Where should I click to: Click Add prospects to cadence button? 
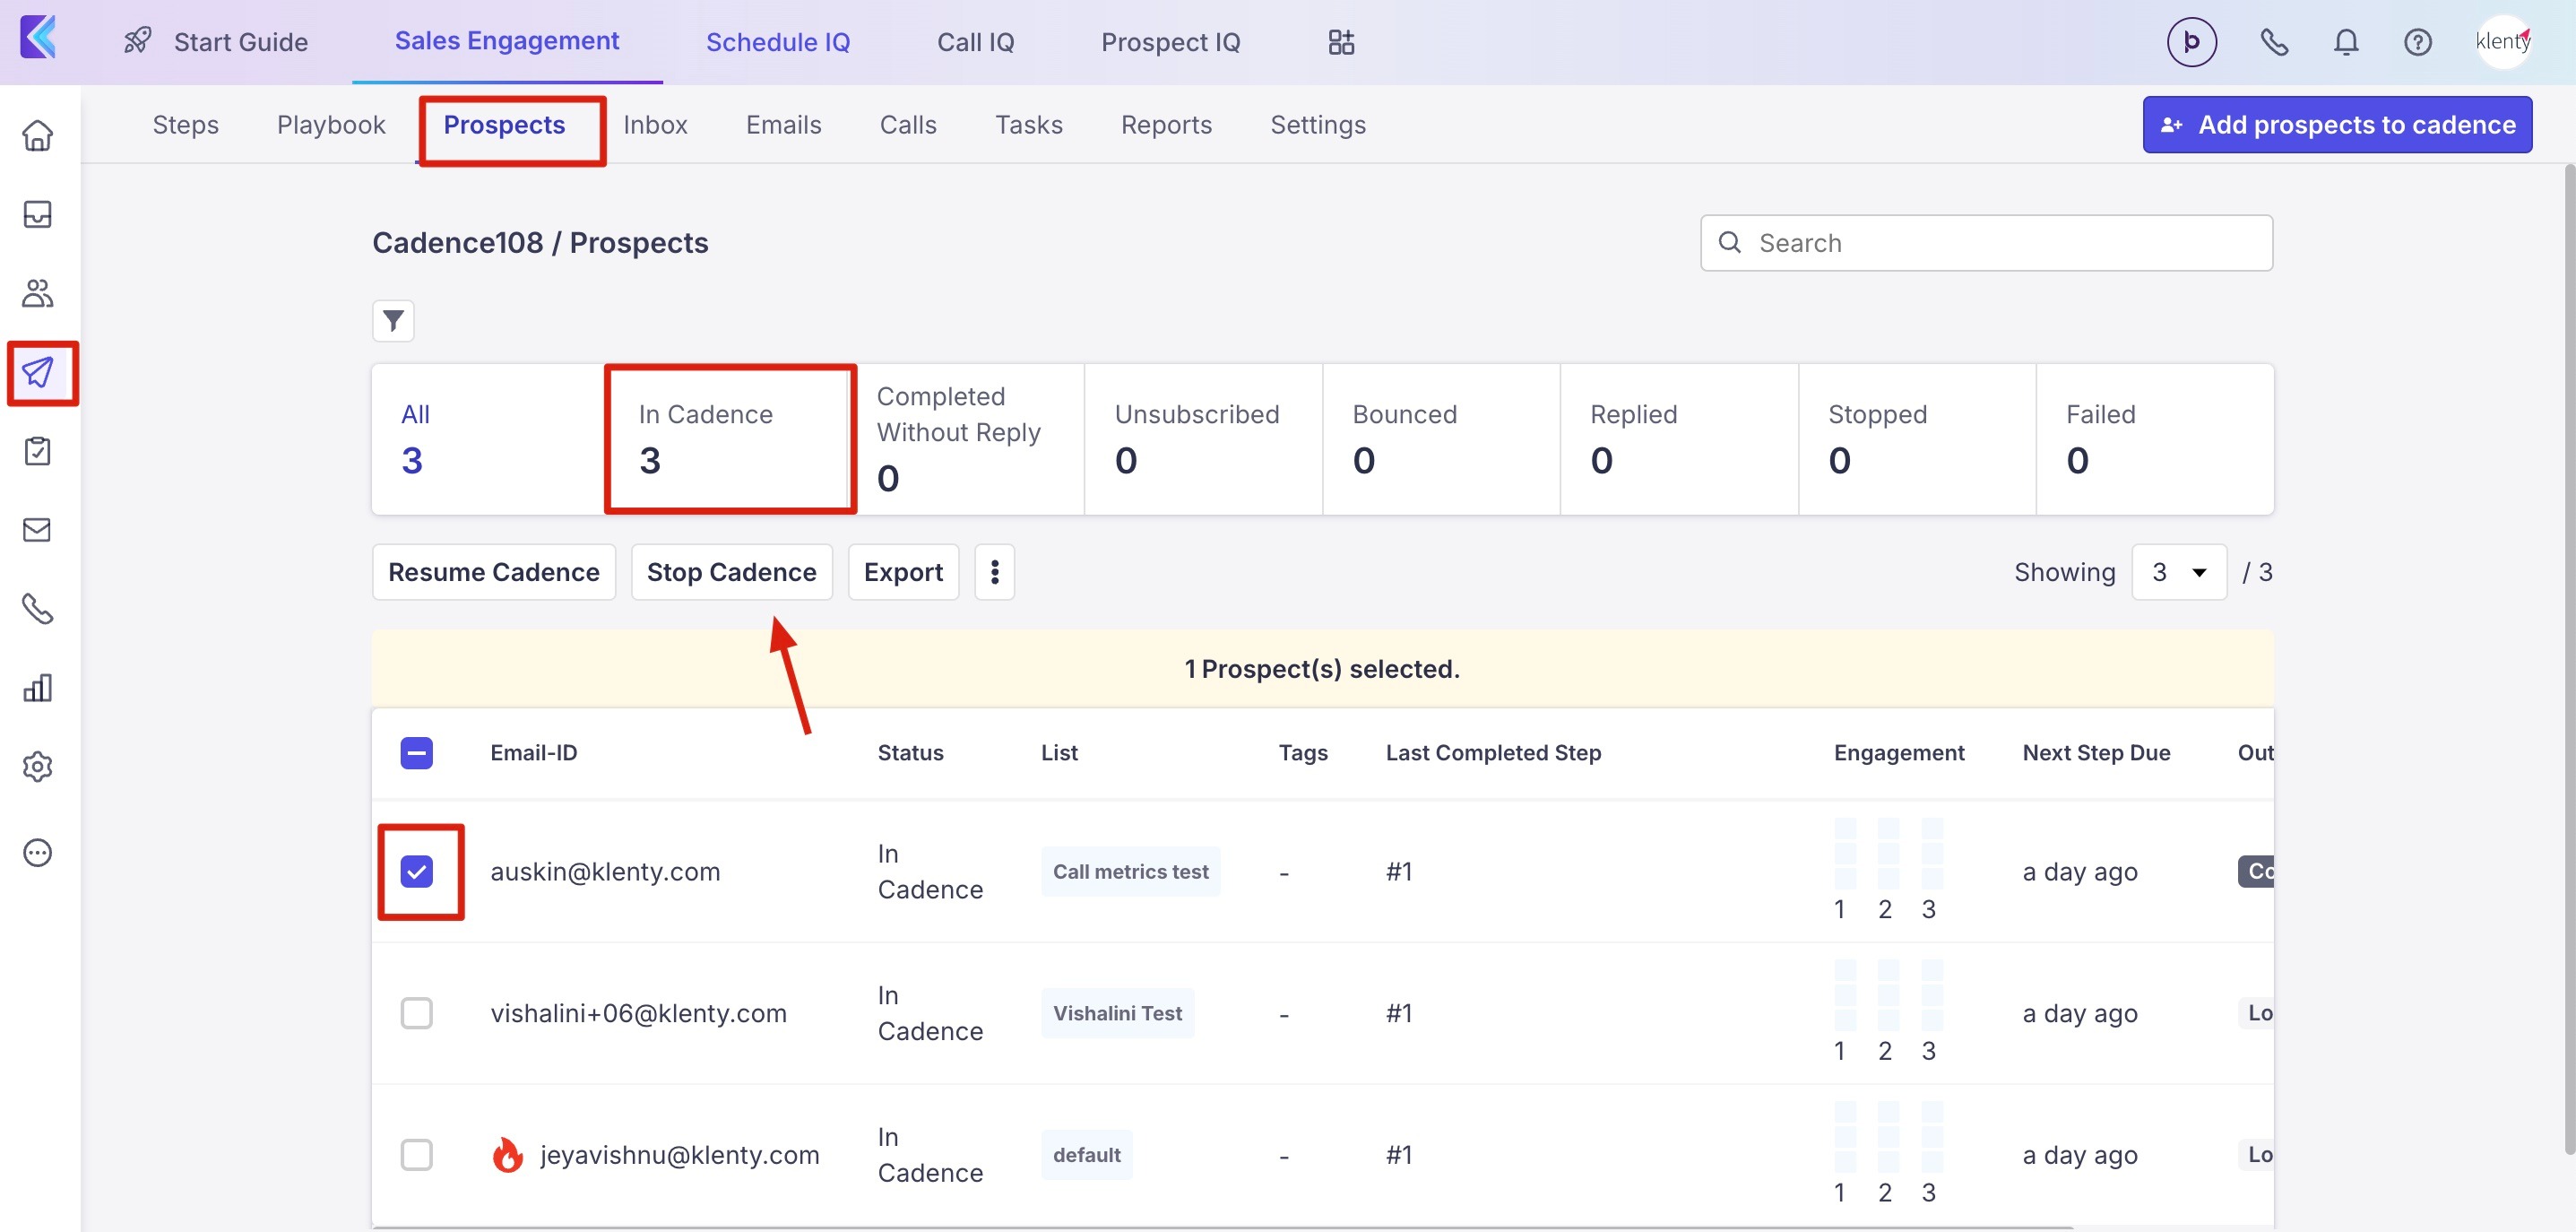2336,125
